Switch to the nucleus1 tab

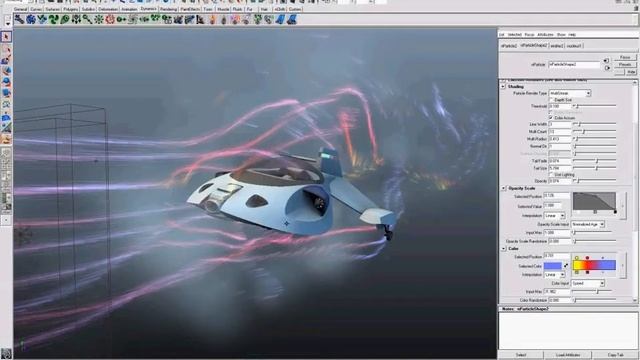tap(574, 46)
